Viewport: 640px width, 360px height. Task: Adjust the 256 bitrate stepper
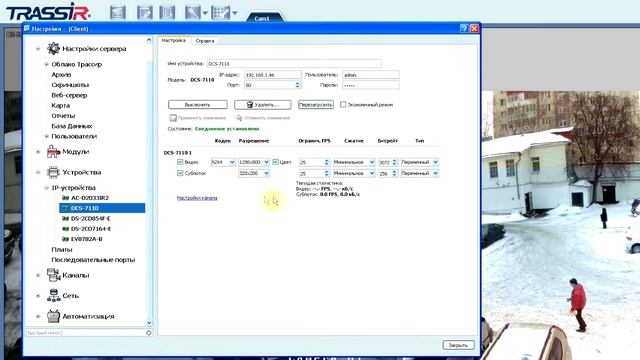(394, 173)
